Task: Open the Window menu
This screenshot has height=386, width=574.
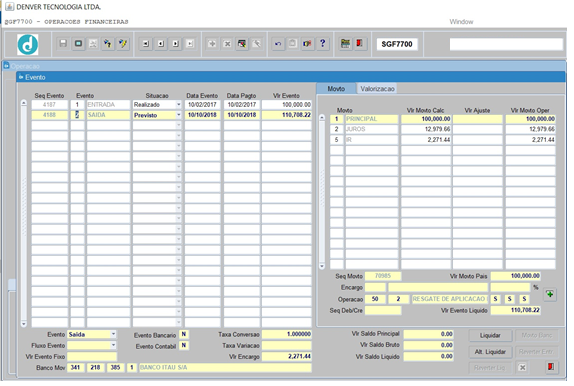Action: (x=461, y=22)
